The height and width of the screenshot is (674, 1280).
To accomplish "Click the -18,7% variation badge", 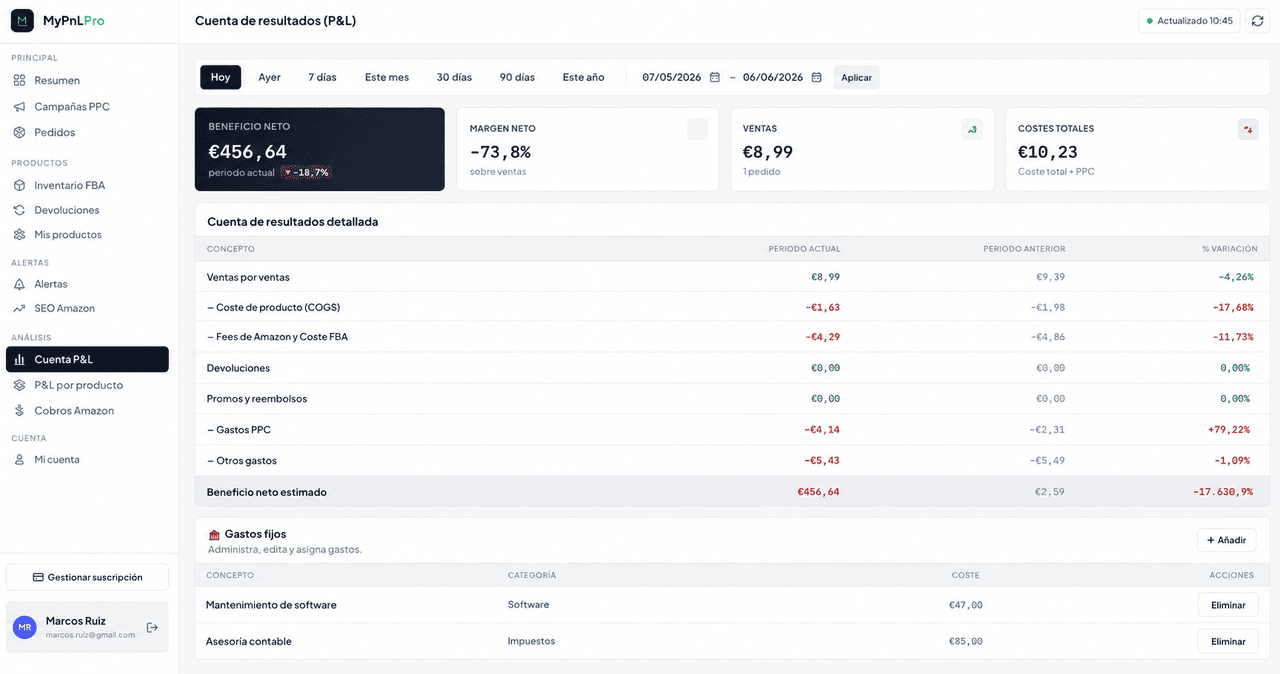I will pyautogui.click(x=306, y=172).
